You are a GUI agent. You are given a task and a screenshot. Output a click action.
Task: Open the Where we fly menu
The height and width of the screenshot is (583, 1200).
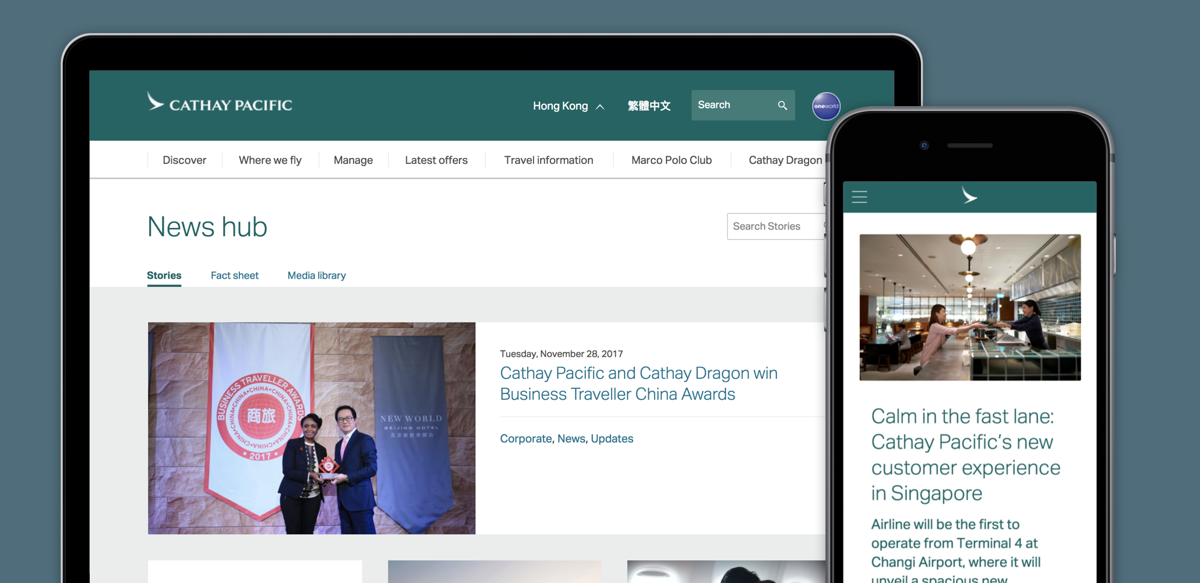pyautogui.click(x=270, y=160)
